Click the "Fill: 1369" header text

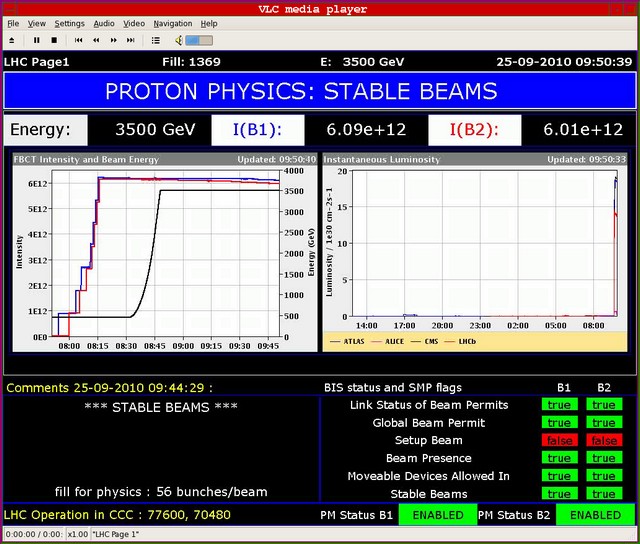tap(191, 62)
